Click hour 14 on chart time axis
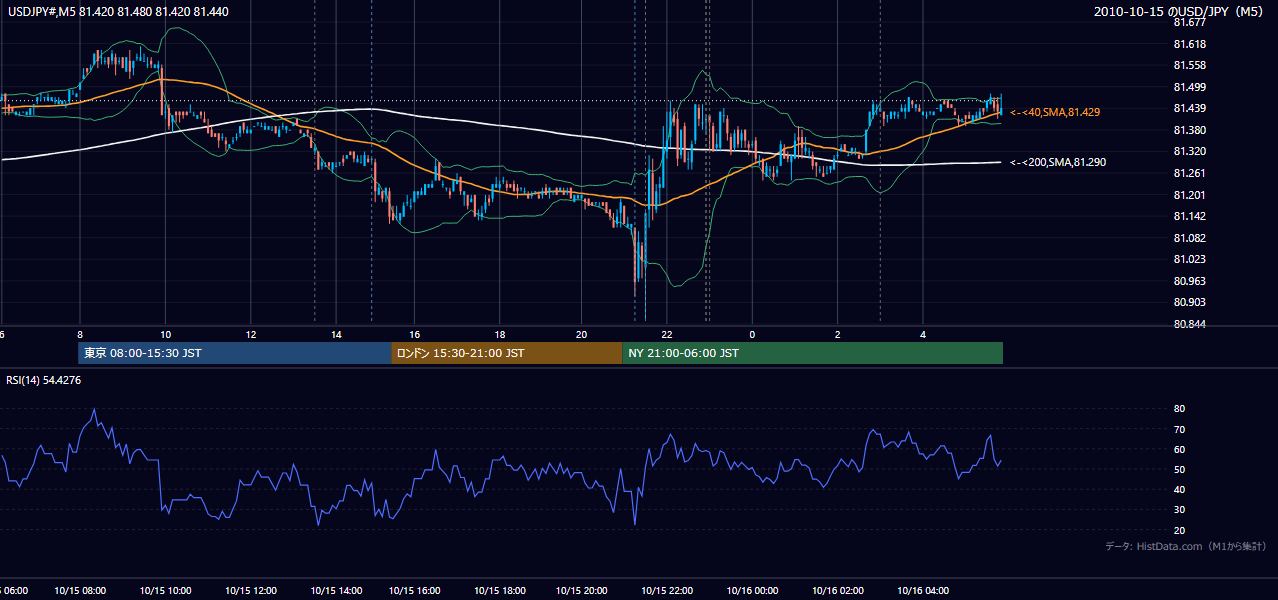The height and width of the screenshot is (600, 1278). [x=337, y=334]
